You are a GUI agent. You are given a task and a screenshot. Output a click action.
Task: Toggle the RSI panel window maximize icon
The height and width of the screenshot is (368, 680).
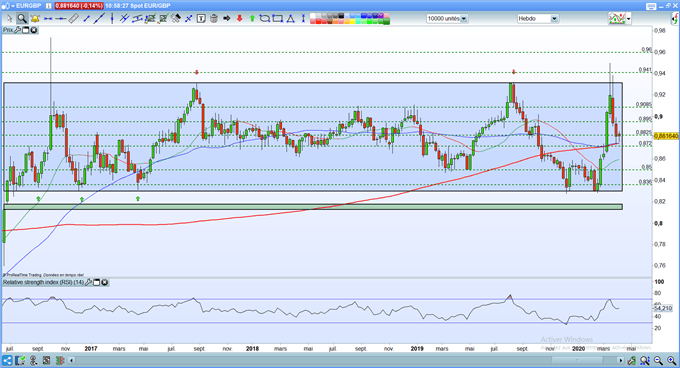tap(96, 283)
